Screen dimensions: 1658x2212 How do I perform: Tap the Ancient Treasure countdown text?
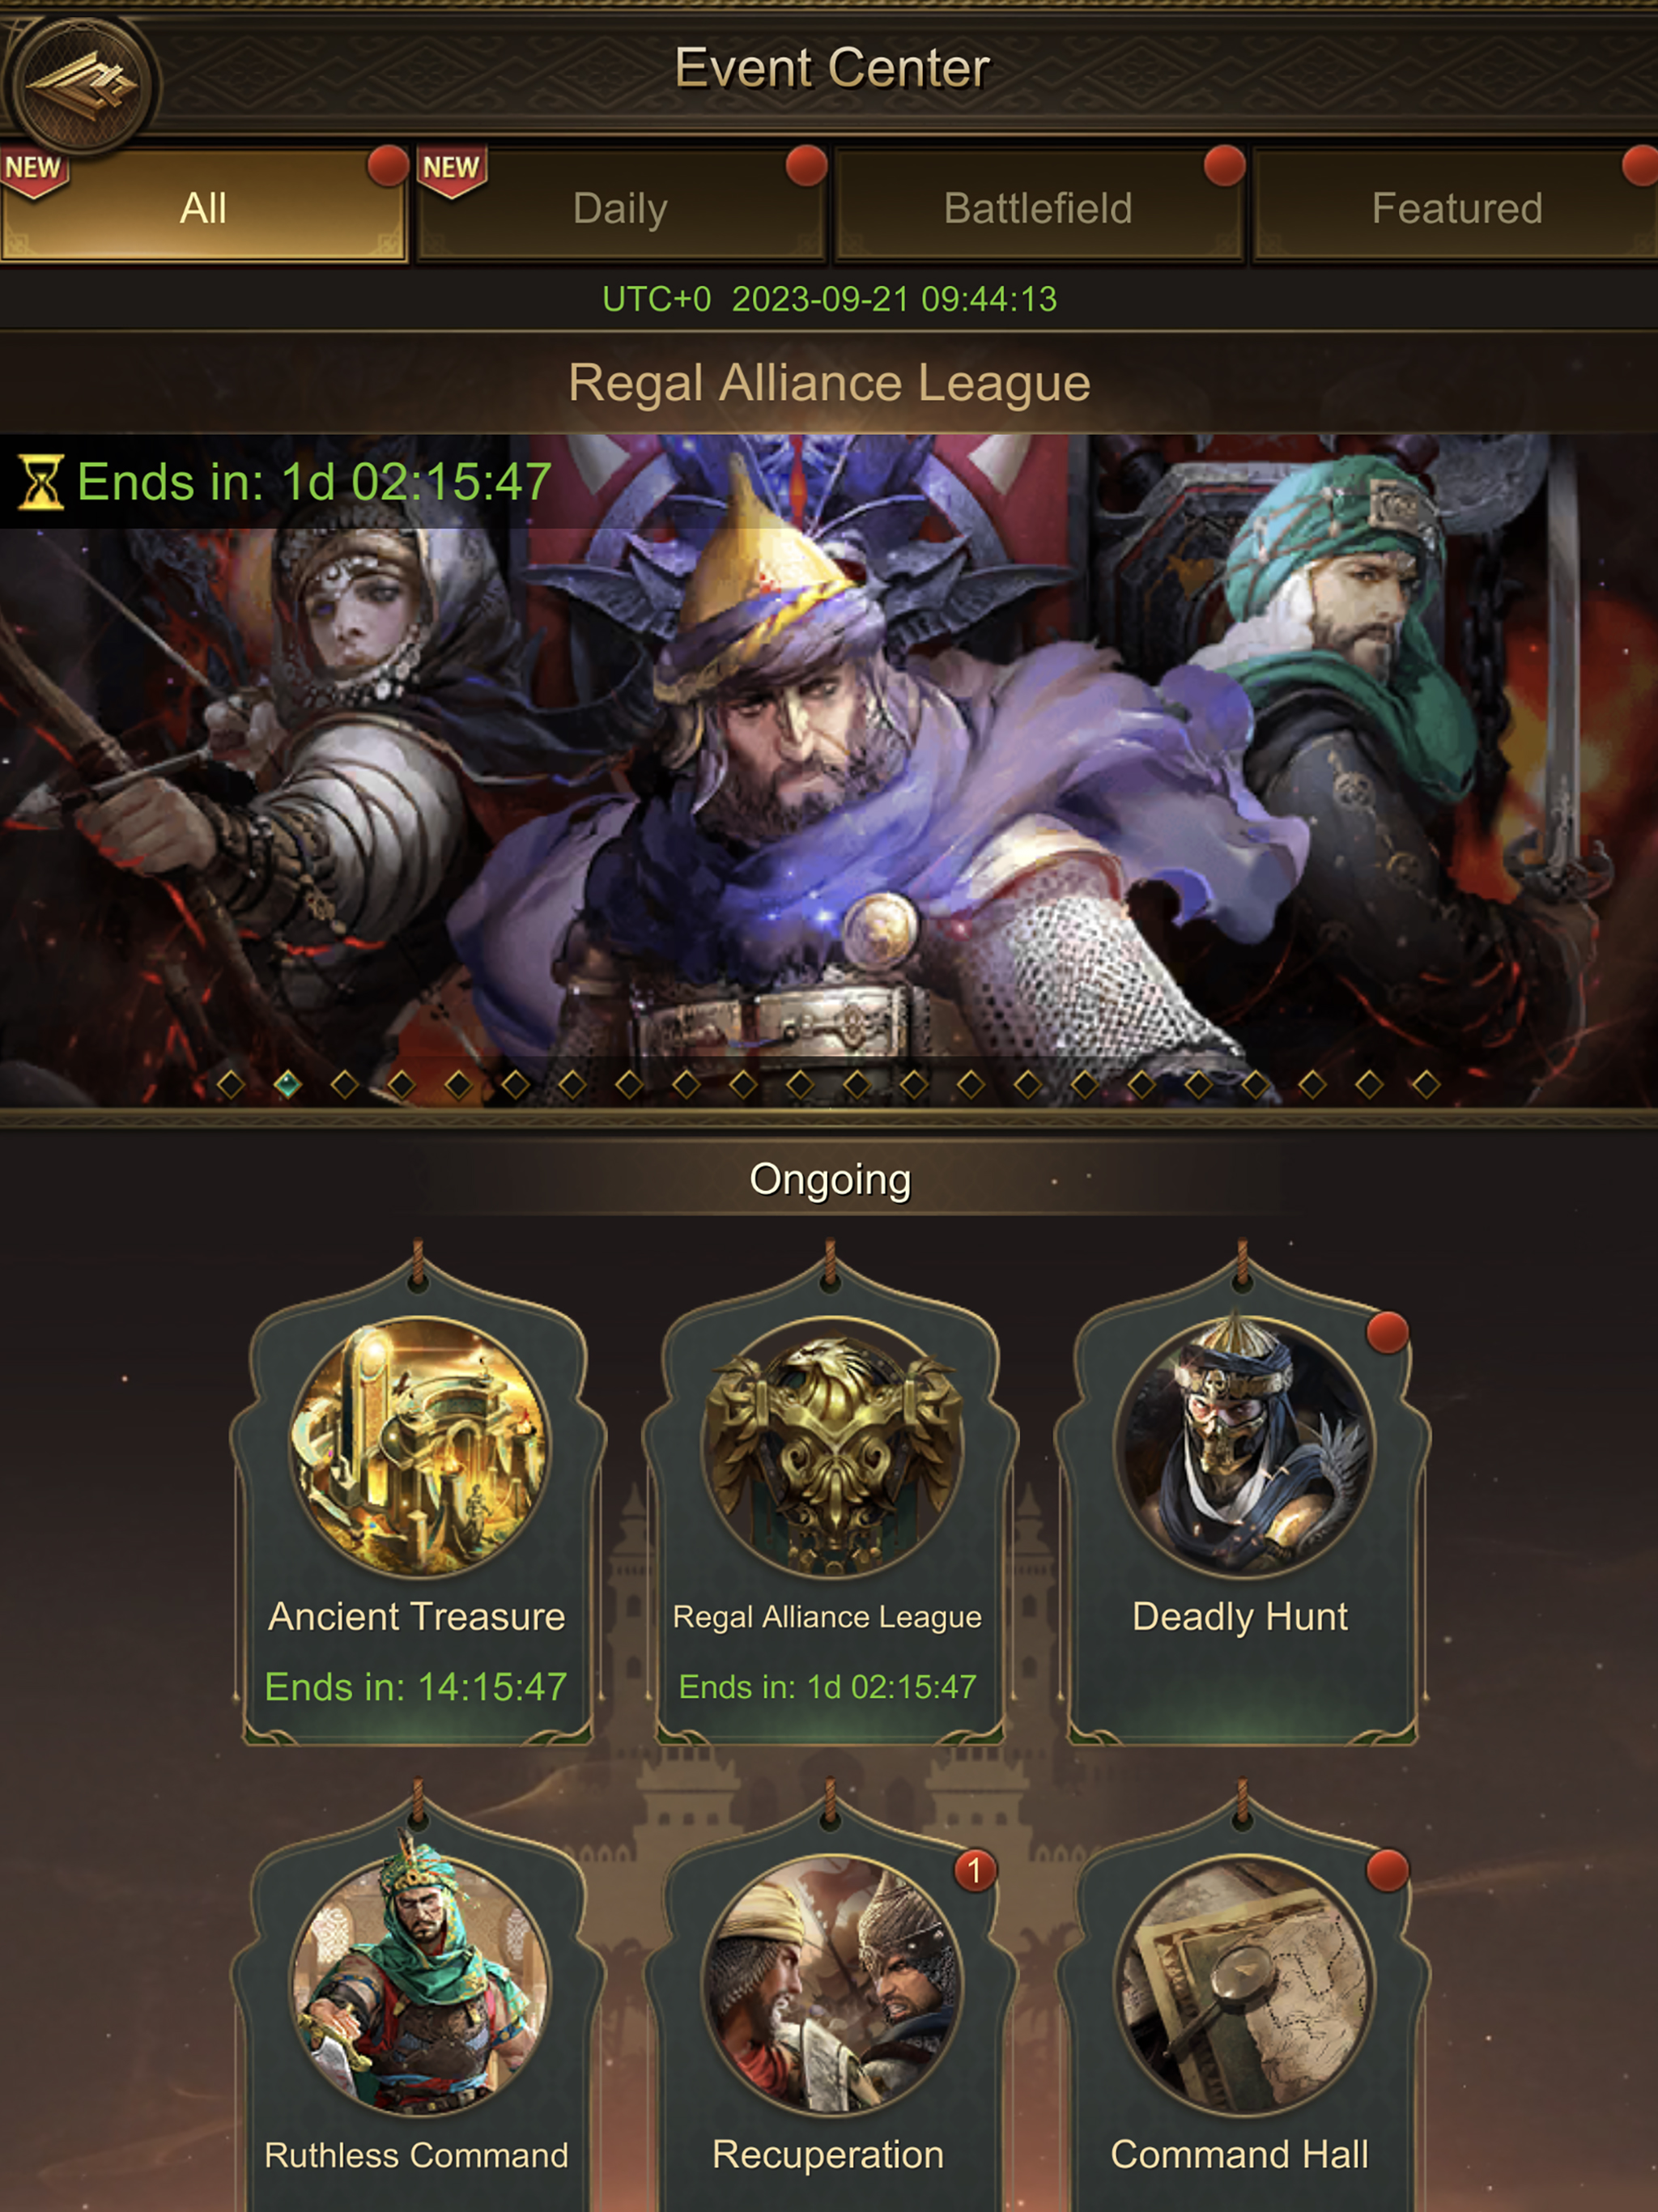point(416,1687)
